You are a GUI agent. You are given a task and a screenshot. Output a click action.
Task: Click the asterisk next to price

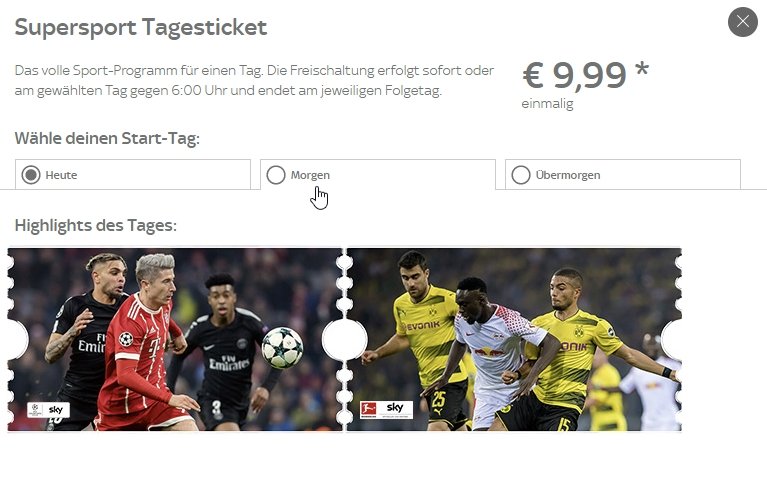(642, 69)
